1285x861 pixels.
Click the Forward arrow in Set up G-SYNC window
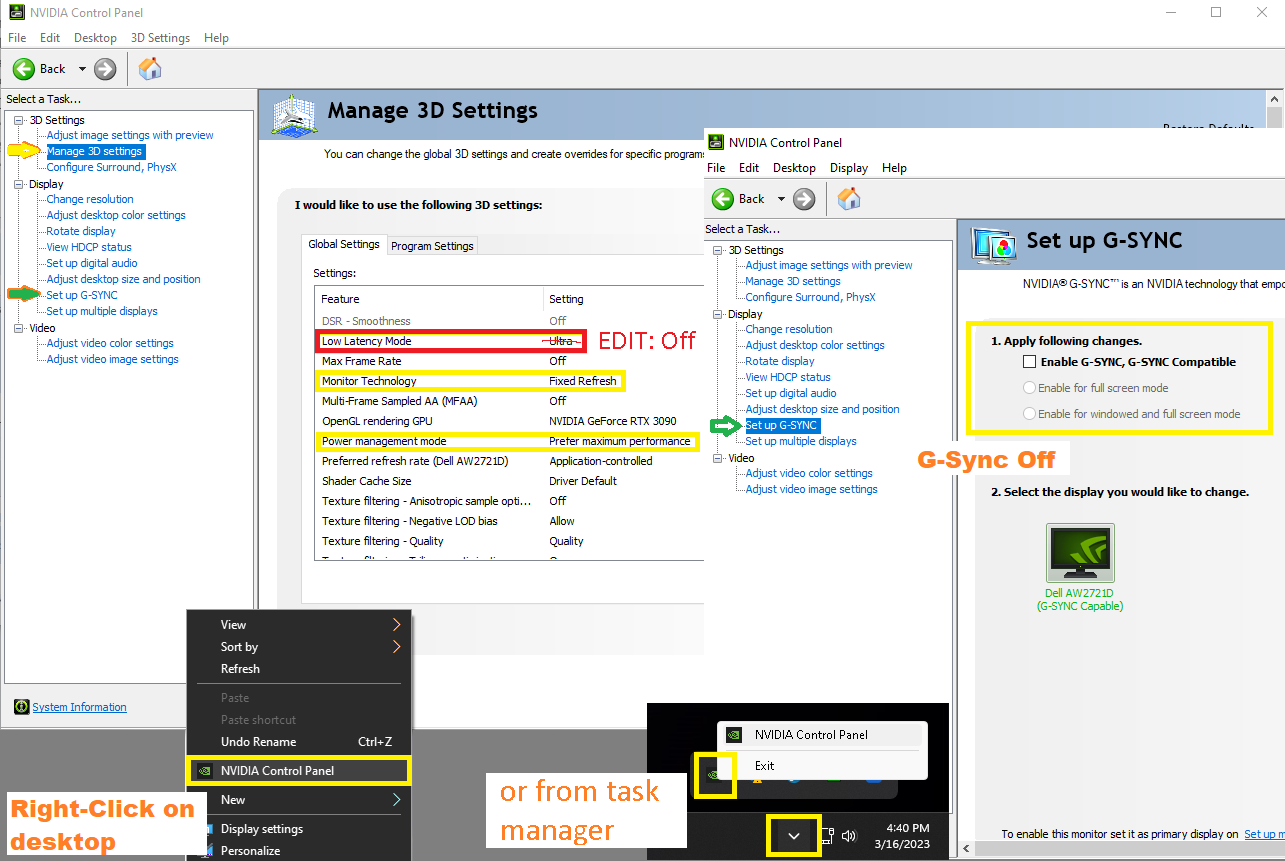[804, 199]
